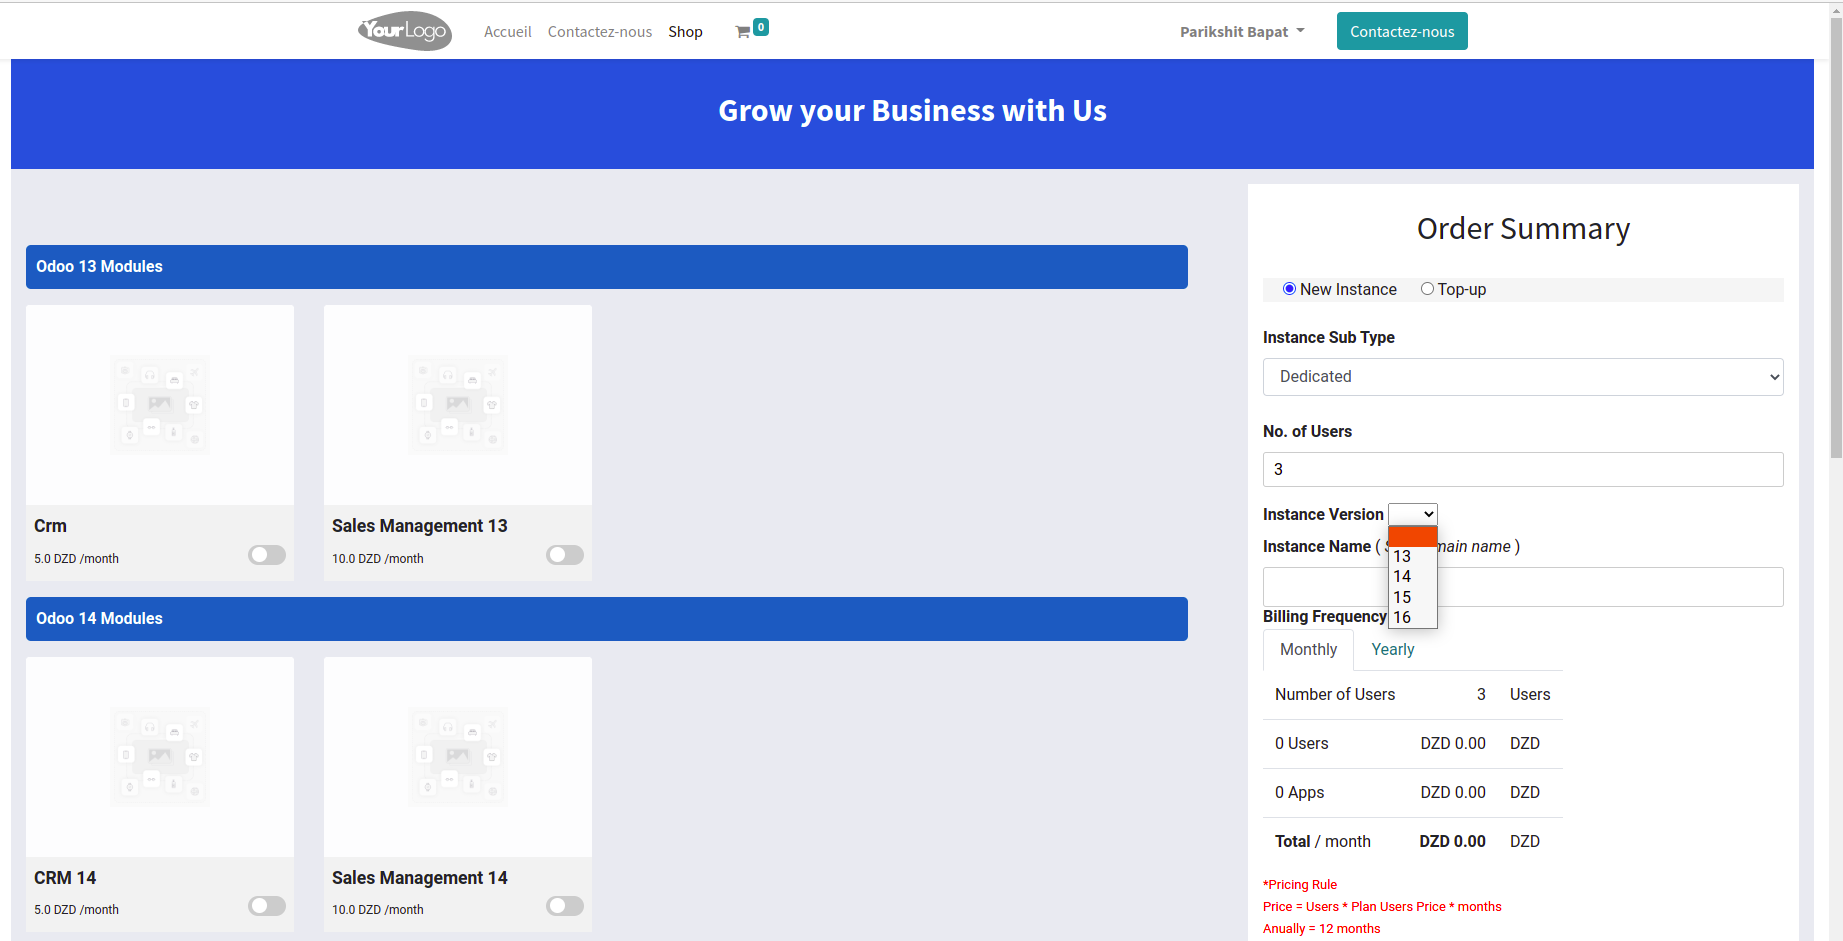Click the CRM 14 placeholder image
Screen dimensions: 1843x941
(160, 757)
